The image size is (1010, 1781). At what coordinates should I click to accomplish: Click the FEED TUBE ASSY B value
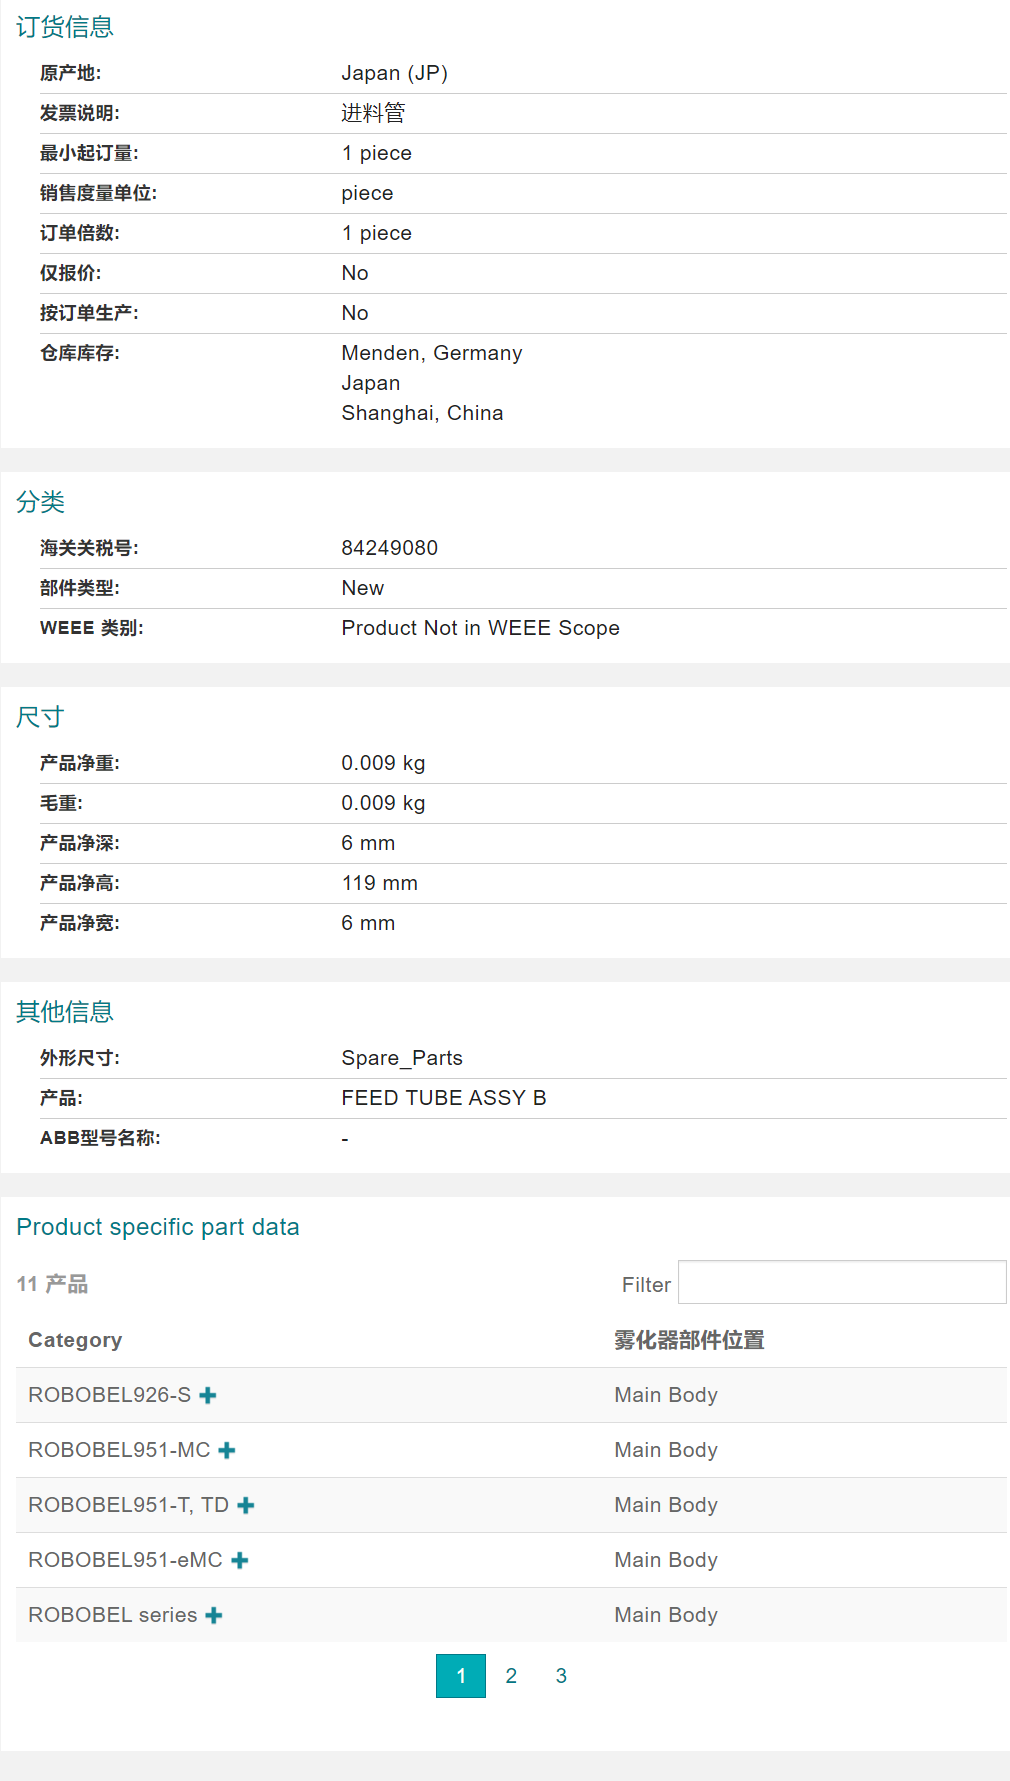[444, 1098]
